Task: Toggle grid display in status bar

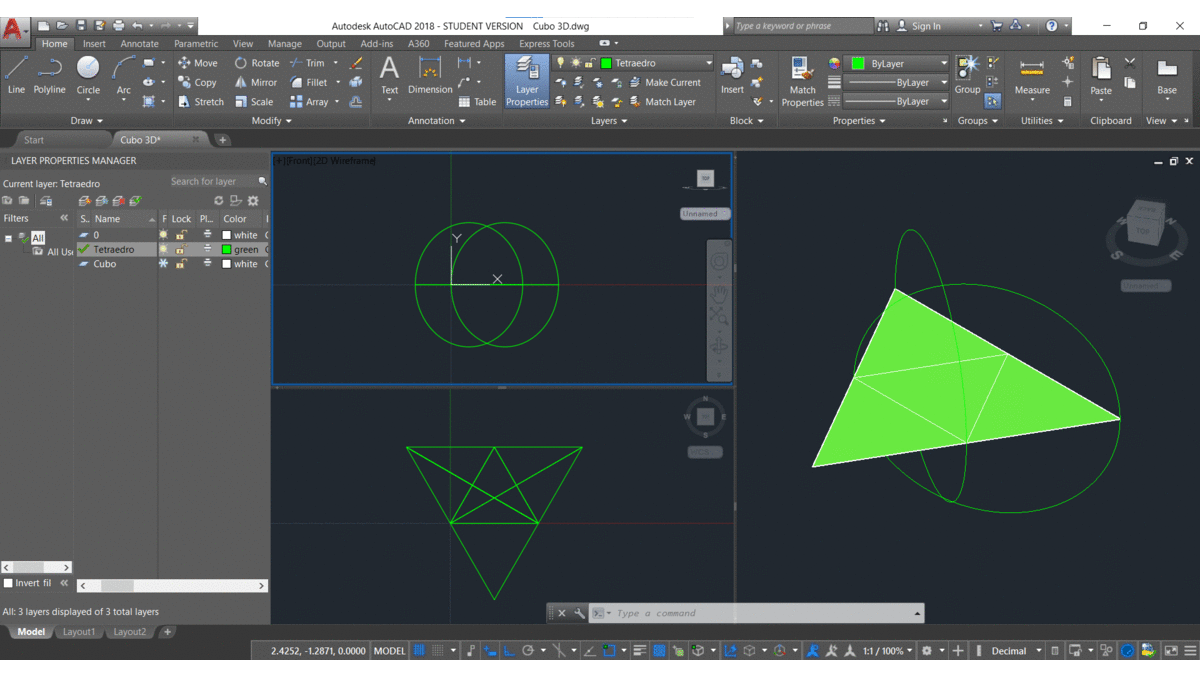Action: (419, 651)
